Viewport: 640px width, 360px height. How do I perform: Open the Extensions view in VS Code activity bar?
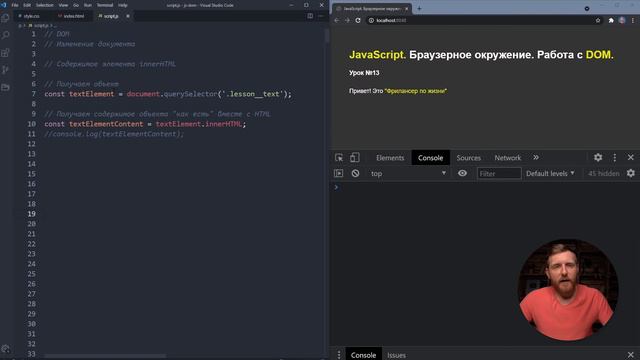[5, 53]
